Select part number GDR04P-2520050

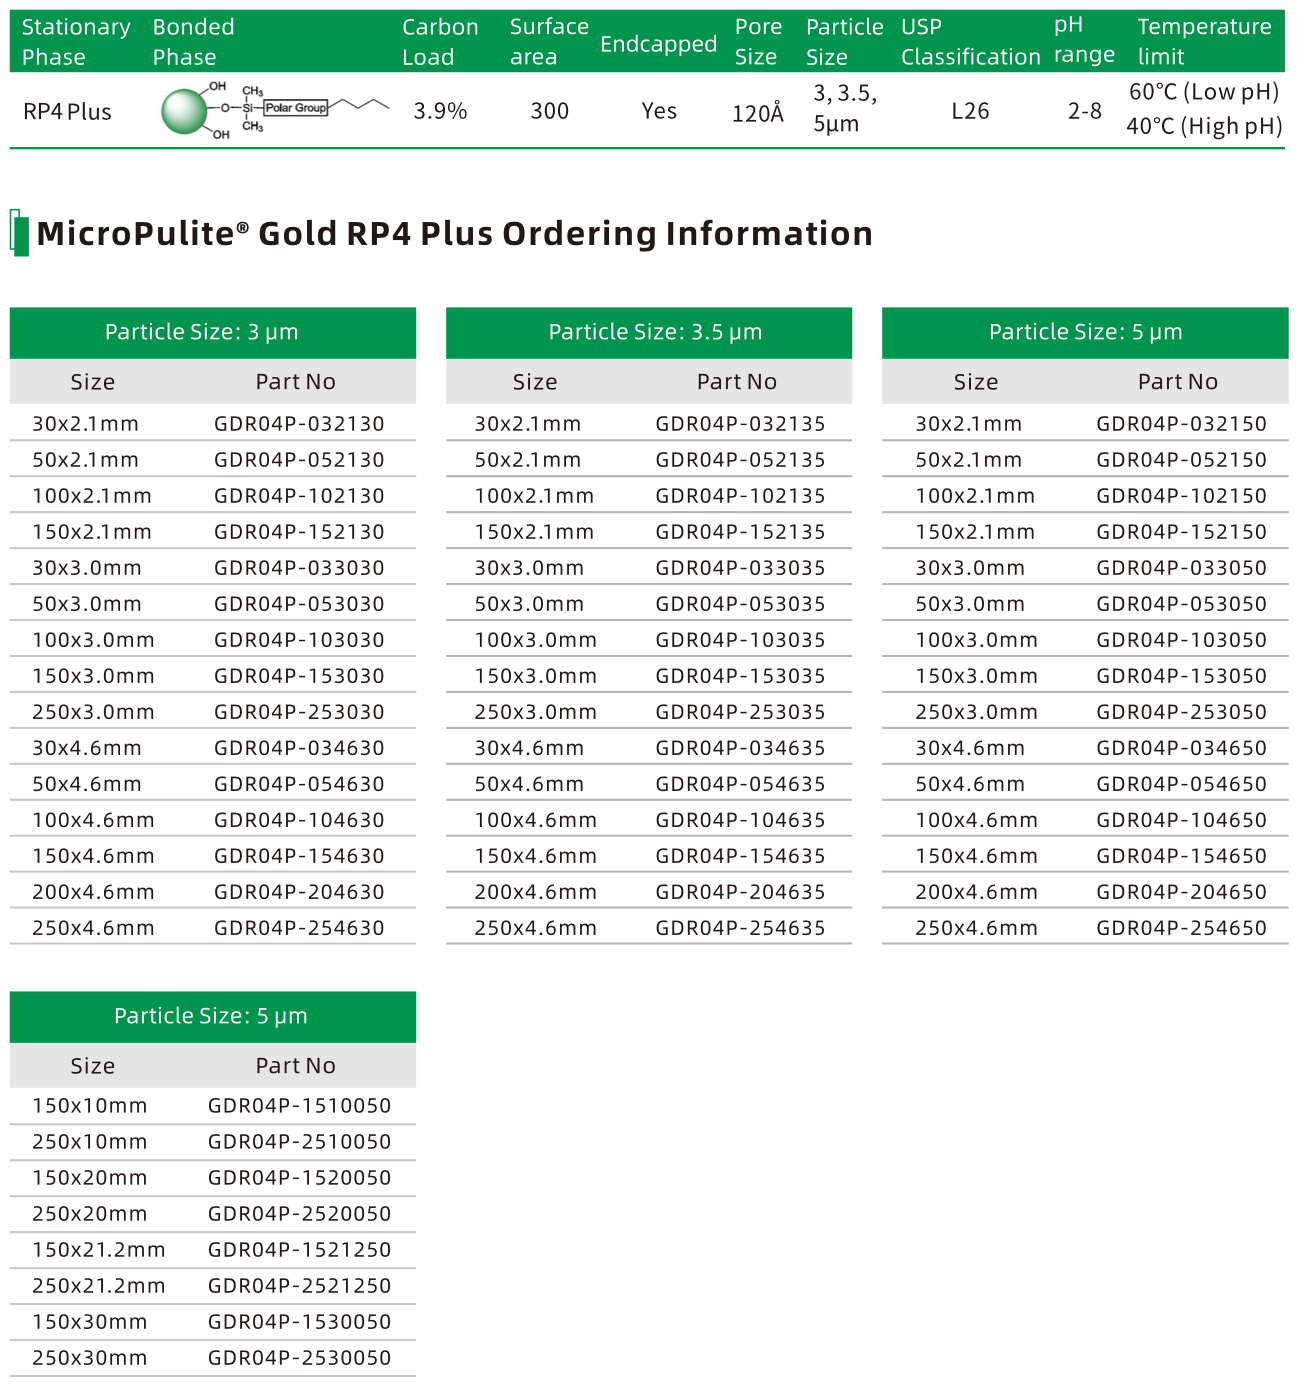pos(300,1214)
